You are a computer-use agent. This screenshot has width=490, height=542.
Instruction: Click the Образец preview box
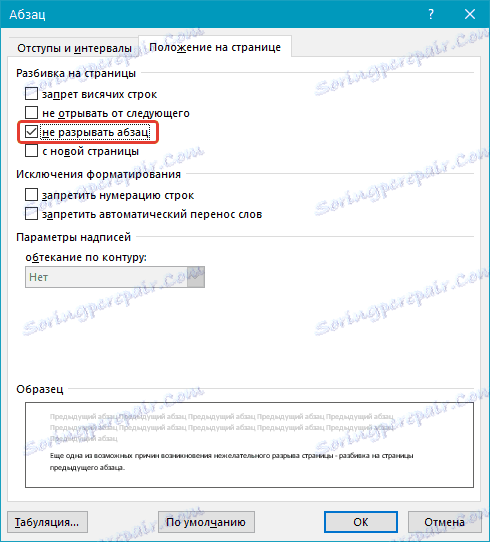click(249, 445)
